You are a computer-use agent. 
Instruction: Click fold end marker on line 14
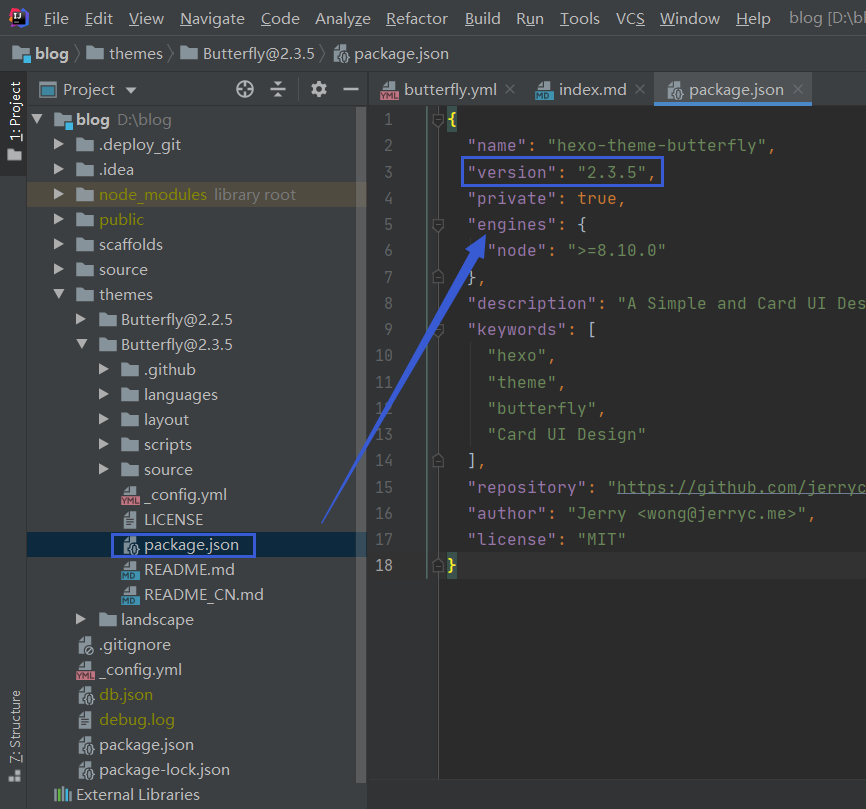[438, 461]
